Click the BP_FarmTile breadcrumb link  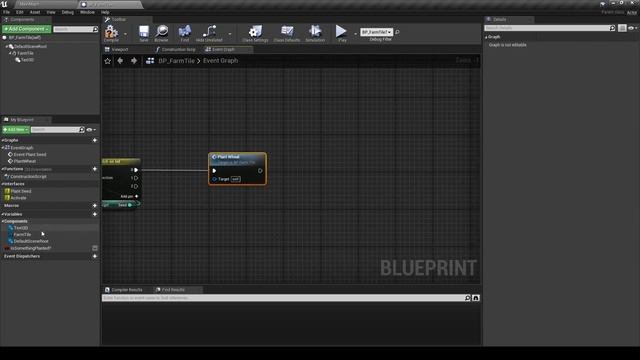176,61
